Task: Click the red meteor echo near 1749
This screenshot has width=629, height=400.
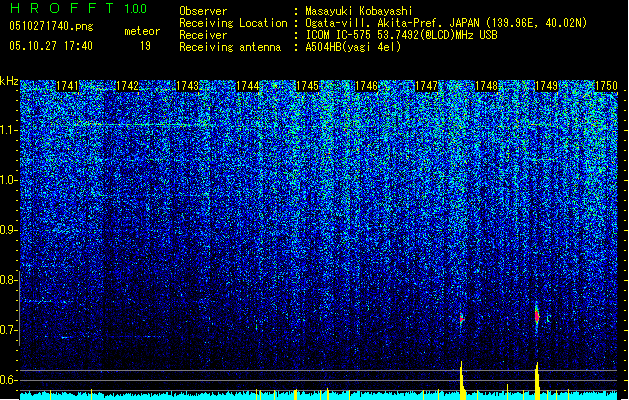Action: pos(537,317)
